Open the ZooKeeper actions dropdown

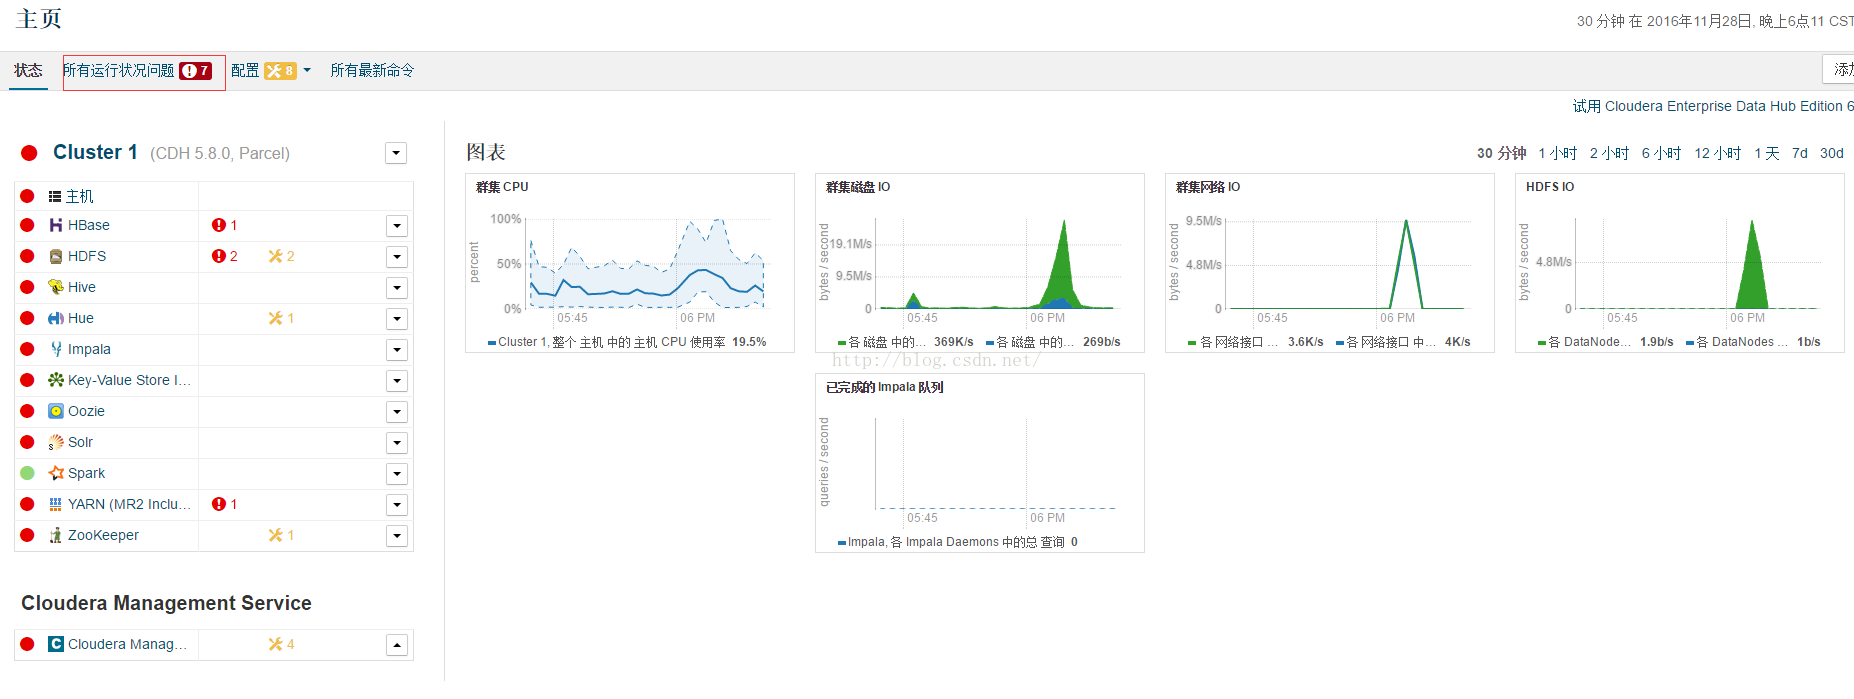[x=397, y=536]
